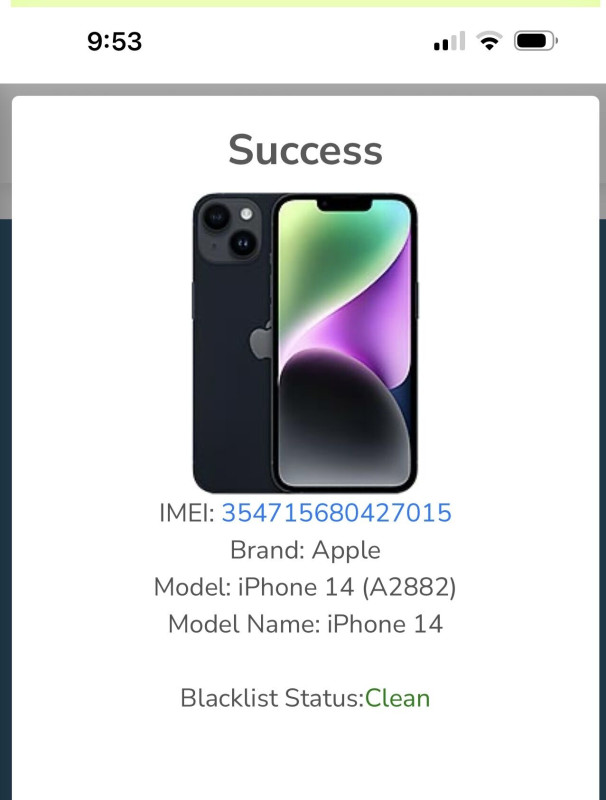606x800 pixels.
Task: Tap the Apple logo on the phone image
Action: [261, 341]
